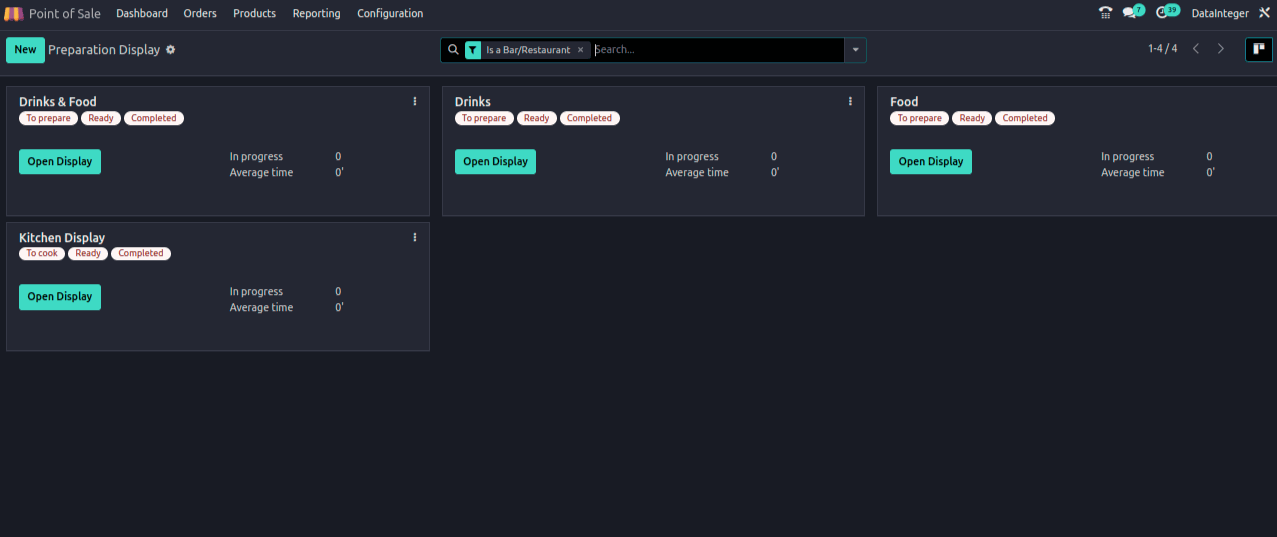Open the chat messages icon
Screen dimensions: 1277x537
(x=1130, y=13)
